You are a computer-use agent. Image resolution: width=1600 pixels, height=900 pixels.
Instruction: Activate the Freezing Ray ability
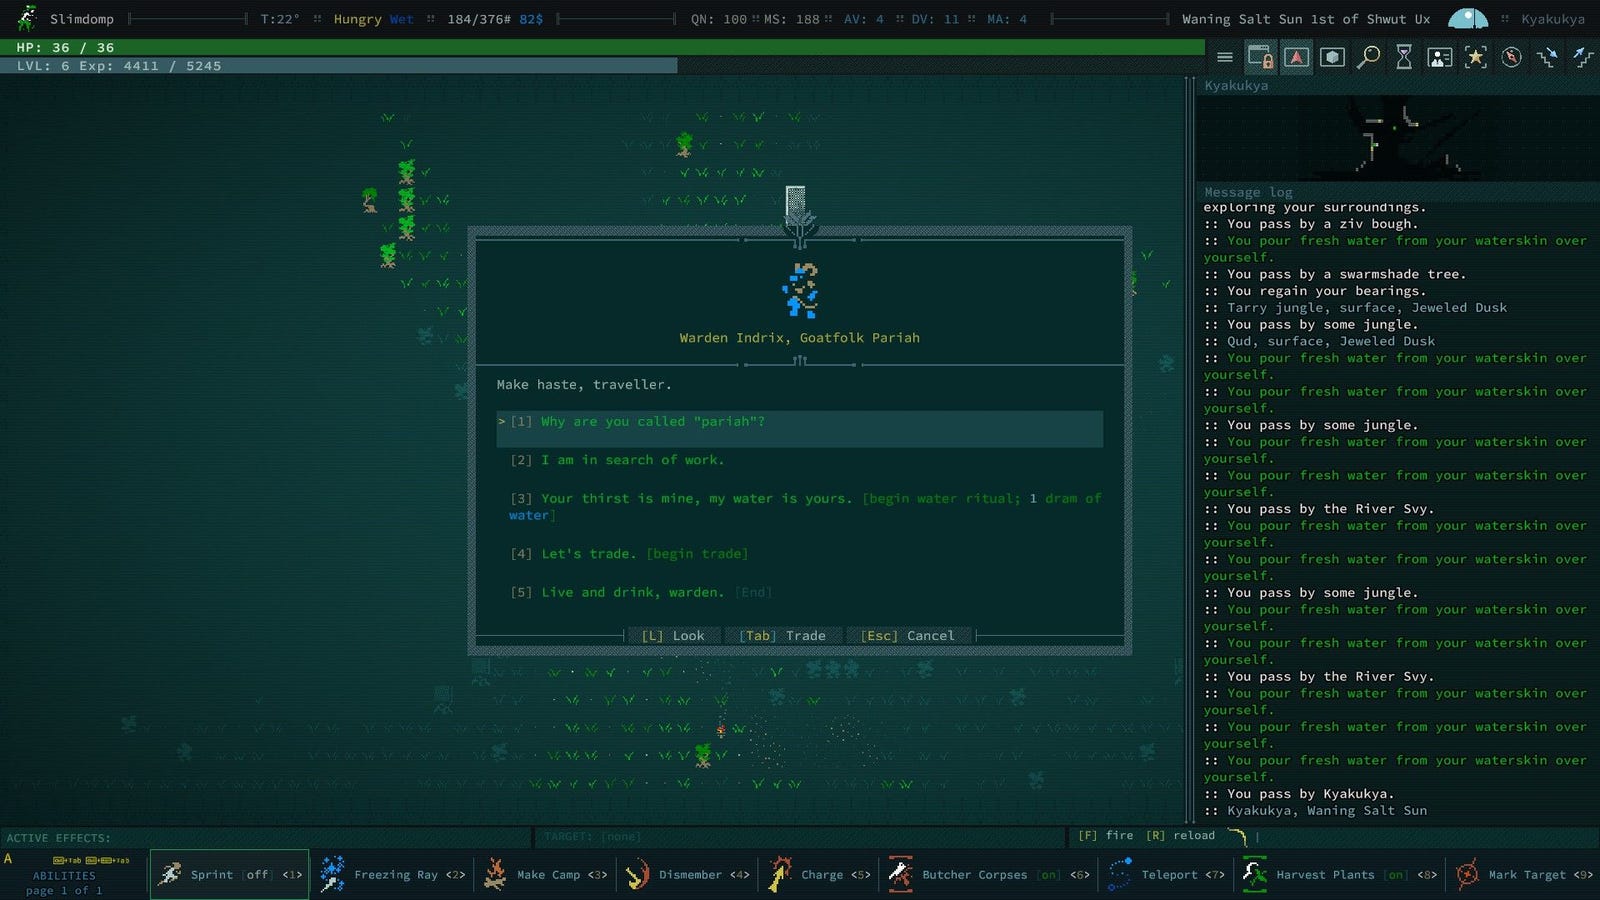392,875
